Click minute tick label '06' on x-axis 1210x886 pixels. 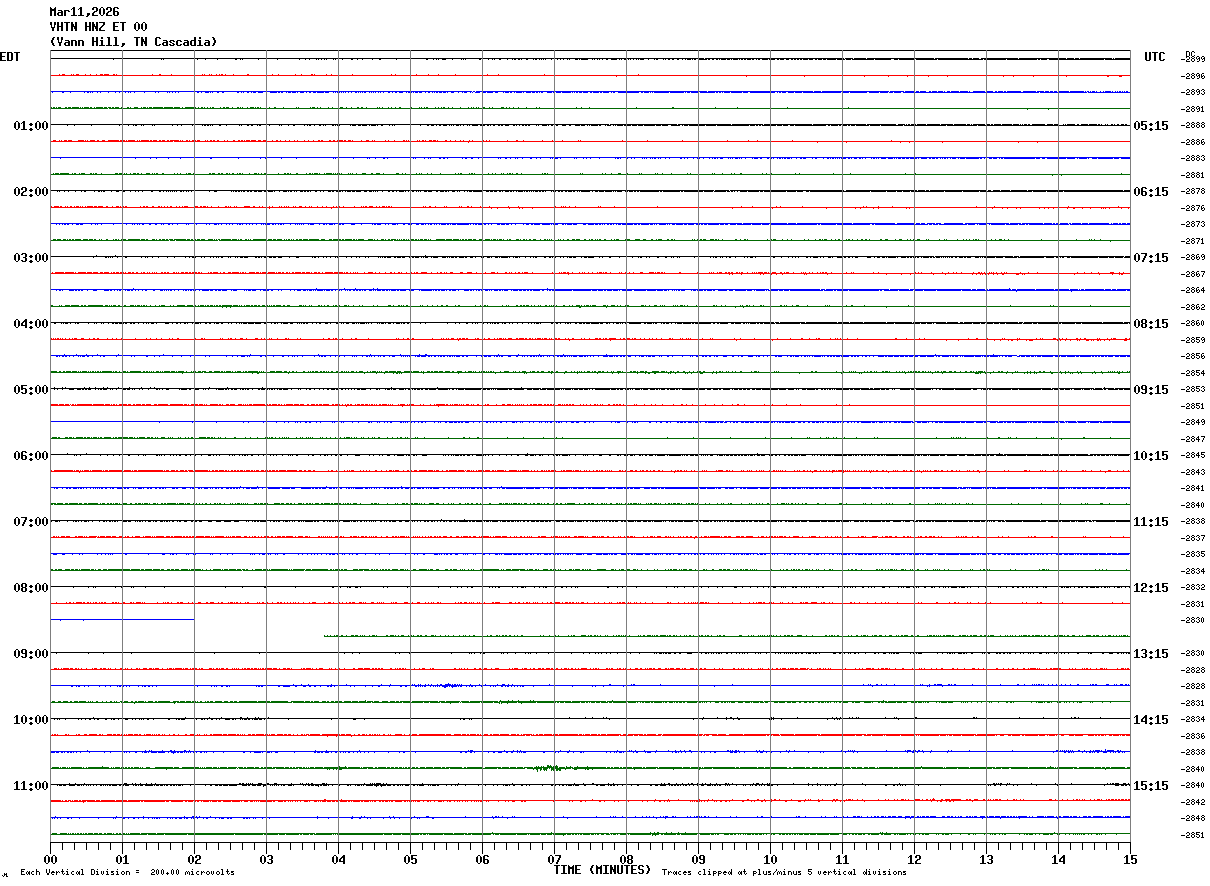tap(482, 859)
